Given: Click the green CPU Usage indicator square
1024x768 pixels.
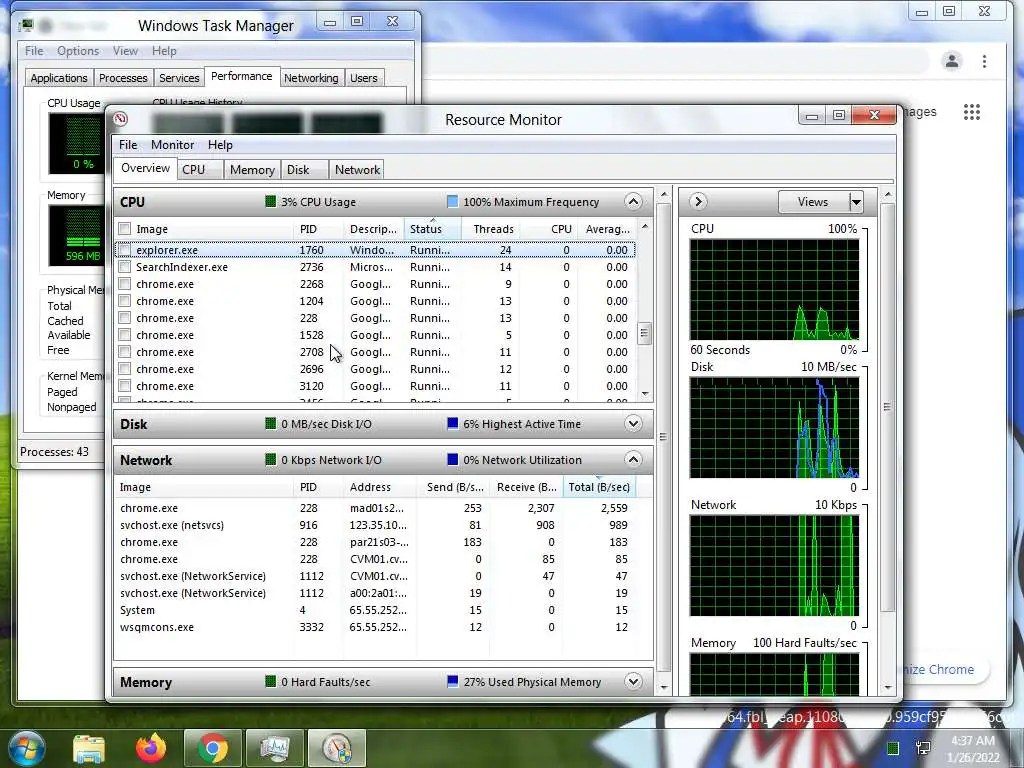Looking at the screenshot, I should pos(270,201).
